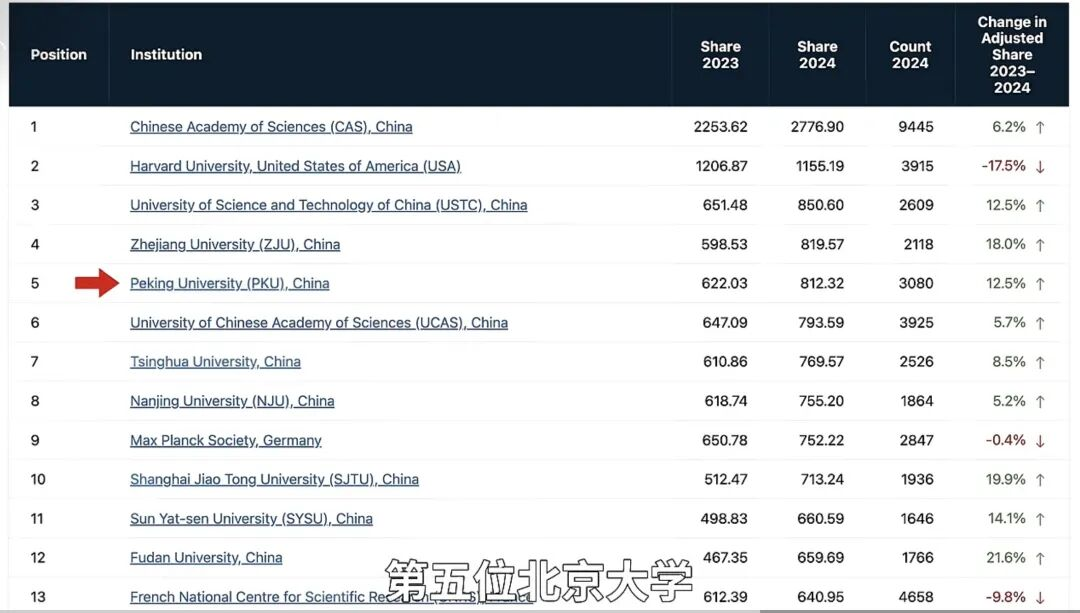The image size is (1080, 613).
Task: Click Harvard University institution link
Action: coord(295,166)
